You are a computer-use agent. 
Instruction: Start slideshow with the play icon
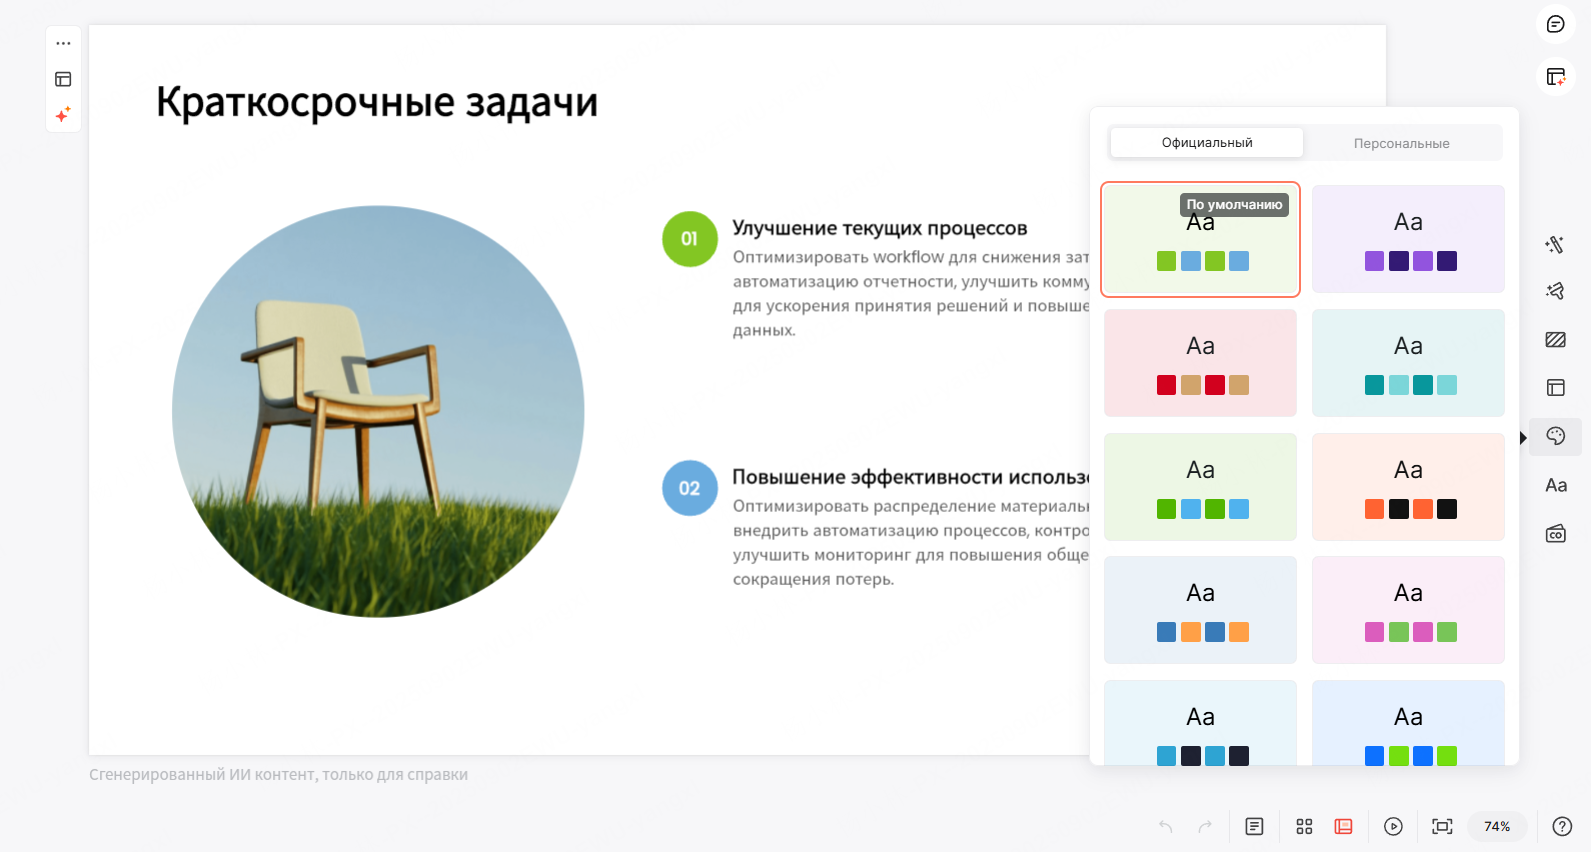[x=1393, y=826]
